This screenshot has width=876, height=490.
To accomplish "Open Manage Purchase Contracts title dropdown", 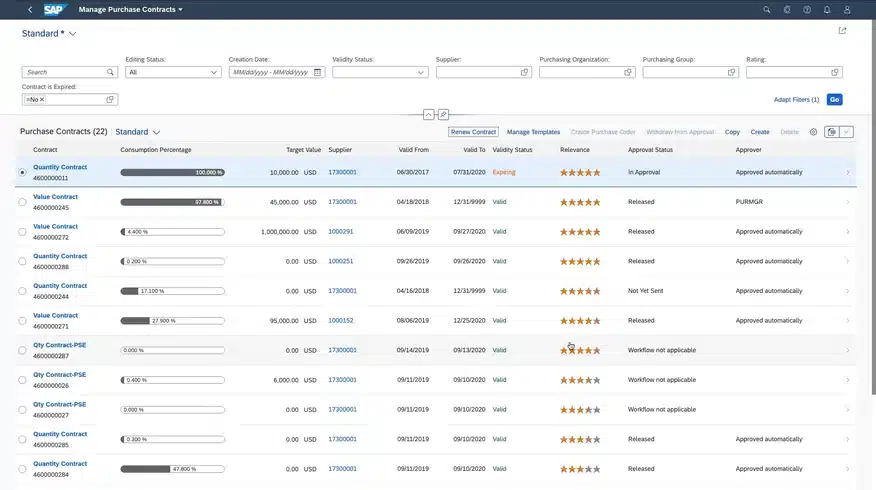I will 130,9.
